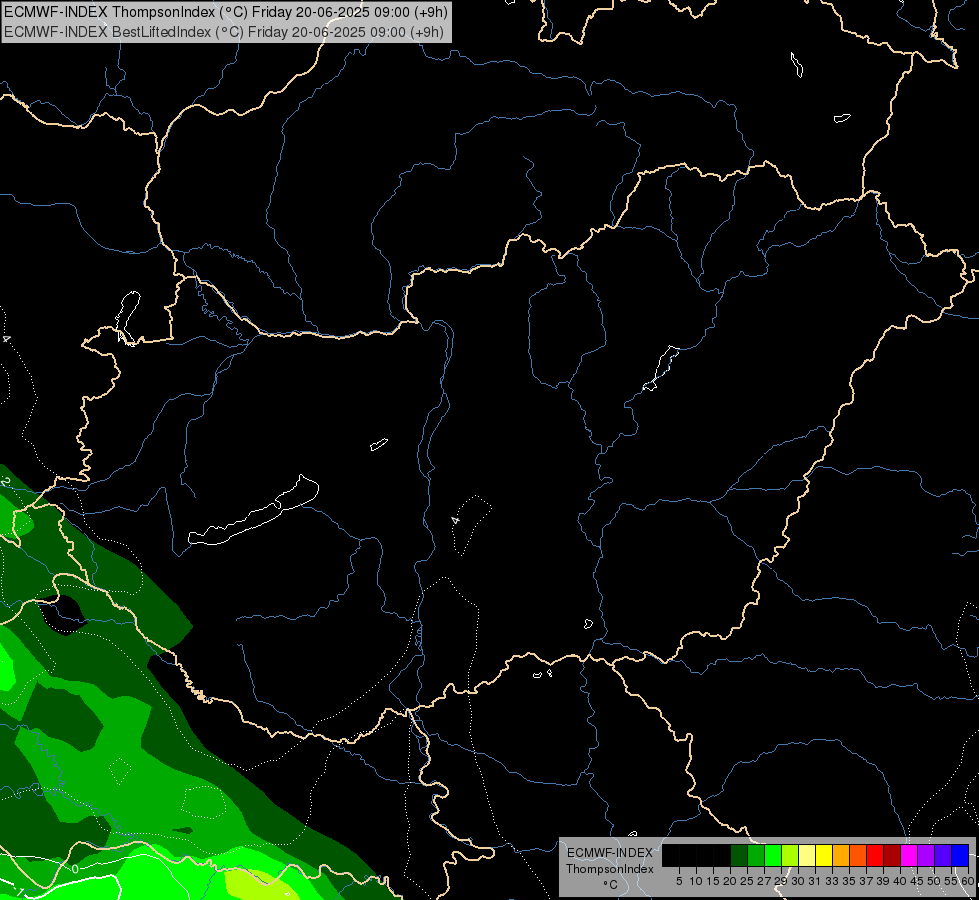Click the Lake Balaton outline on the map
The height and width of the screenshot is (900, 979).
[253, 510]
